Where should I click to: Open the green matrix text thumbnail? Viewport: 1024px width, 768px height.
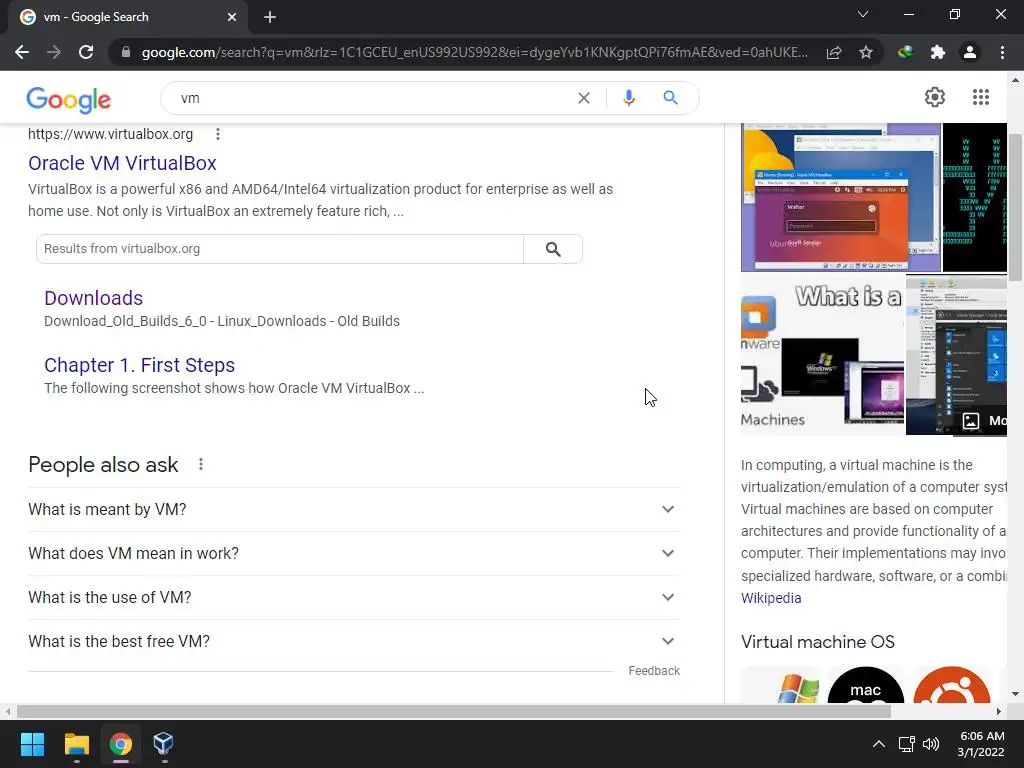(x=974, y=197)
